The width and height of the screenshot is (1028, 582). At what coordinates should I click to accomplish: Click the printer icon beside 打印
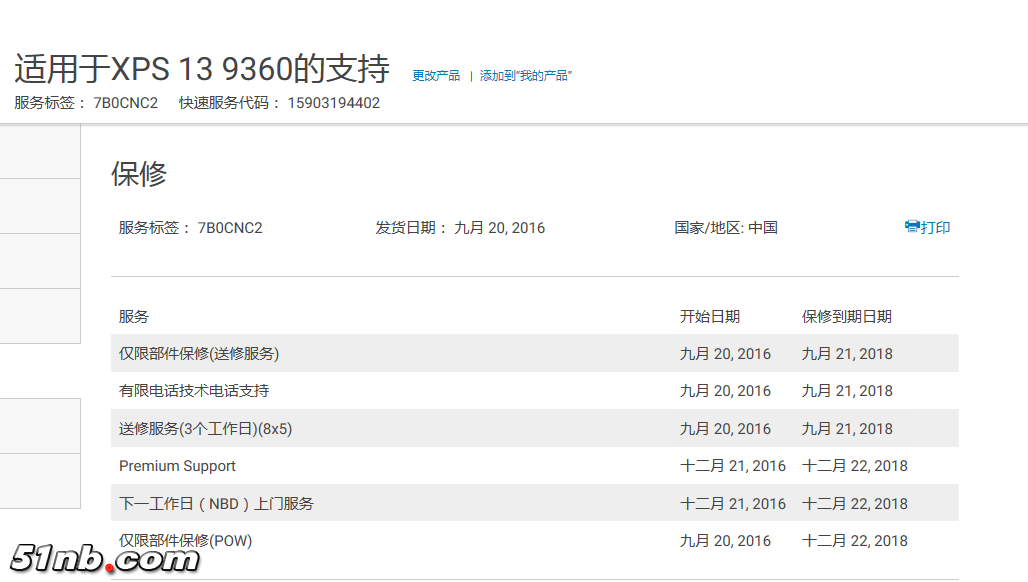tap(912, 227)
